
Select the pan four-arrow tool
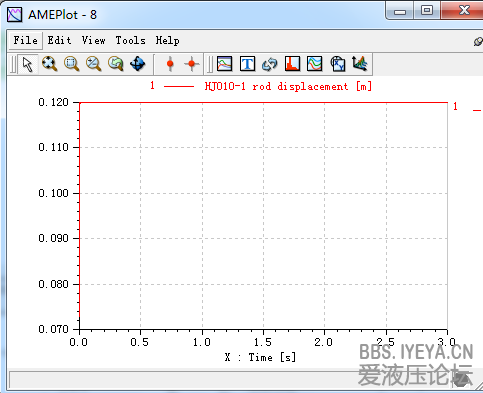coord(138,63)
